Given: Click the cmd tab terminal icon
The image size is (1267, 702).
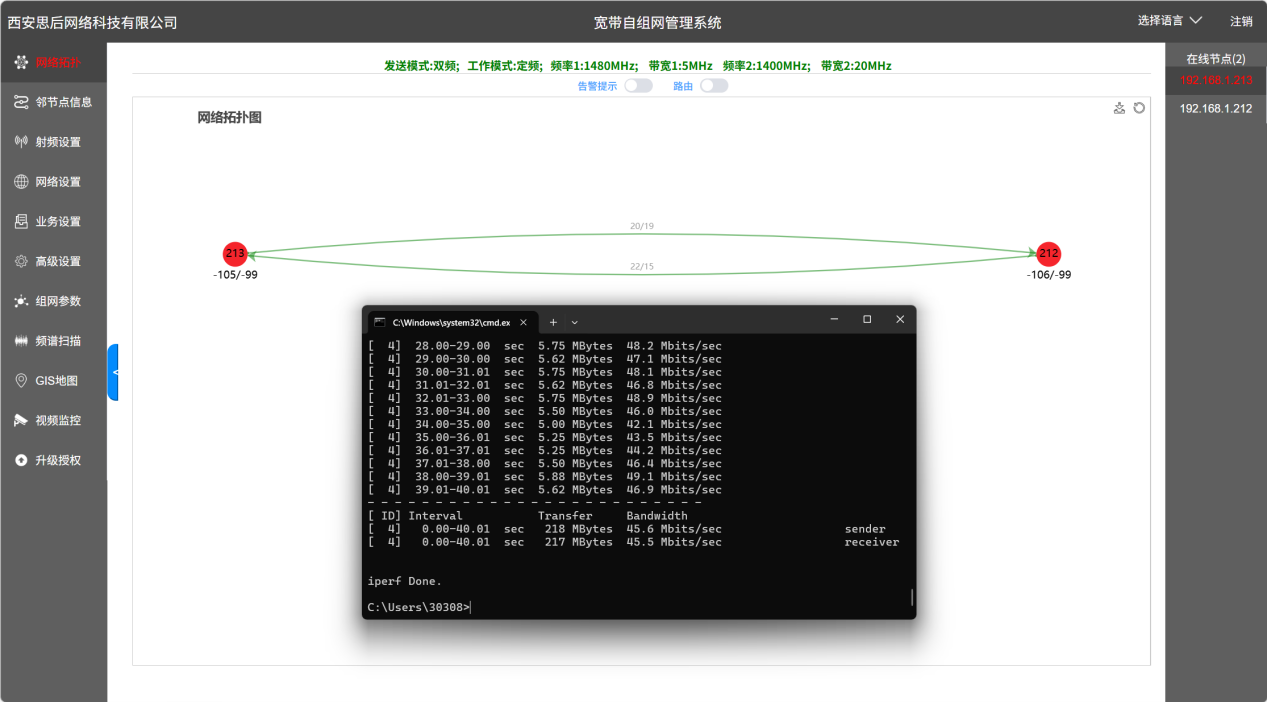Looking at the screenshot, I should pyautogui.click(x=380, y=322).
